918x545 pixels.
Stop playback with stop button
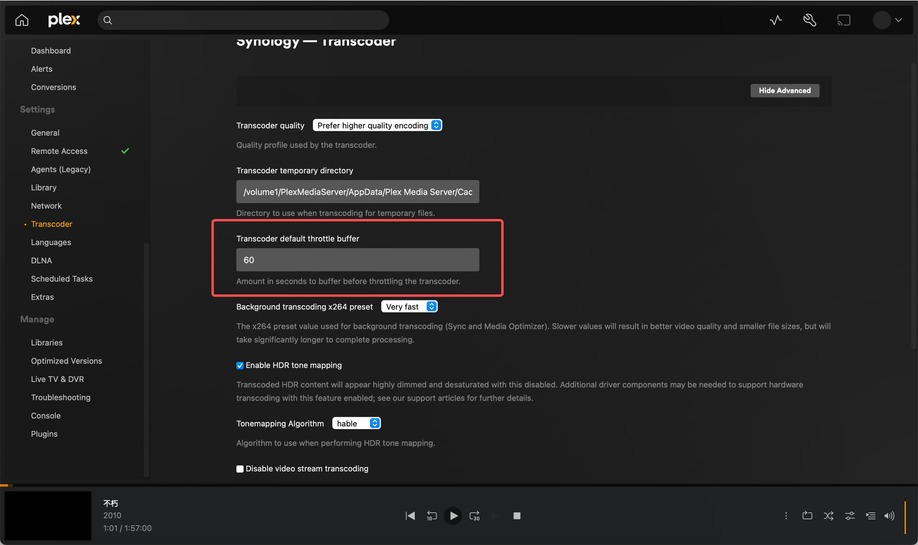tap(517, 516)
